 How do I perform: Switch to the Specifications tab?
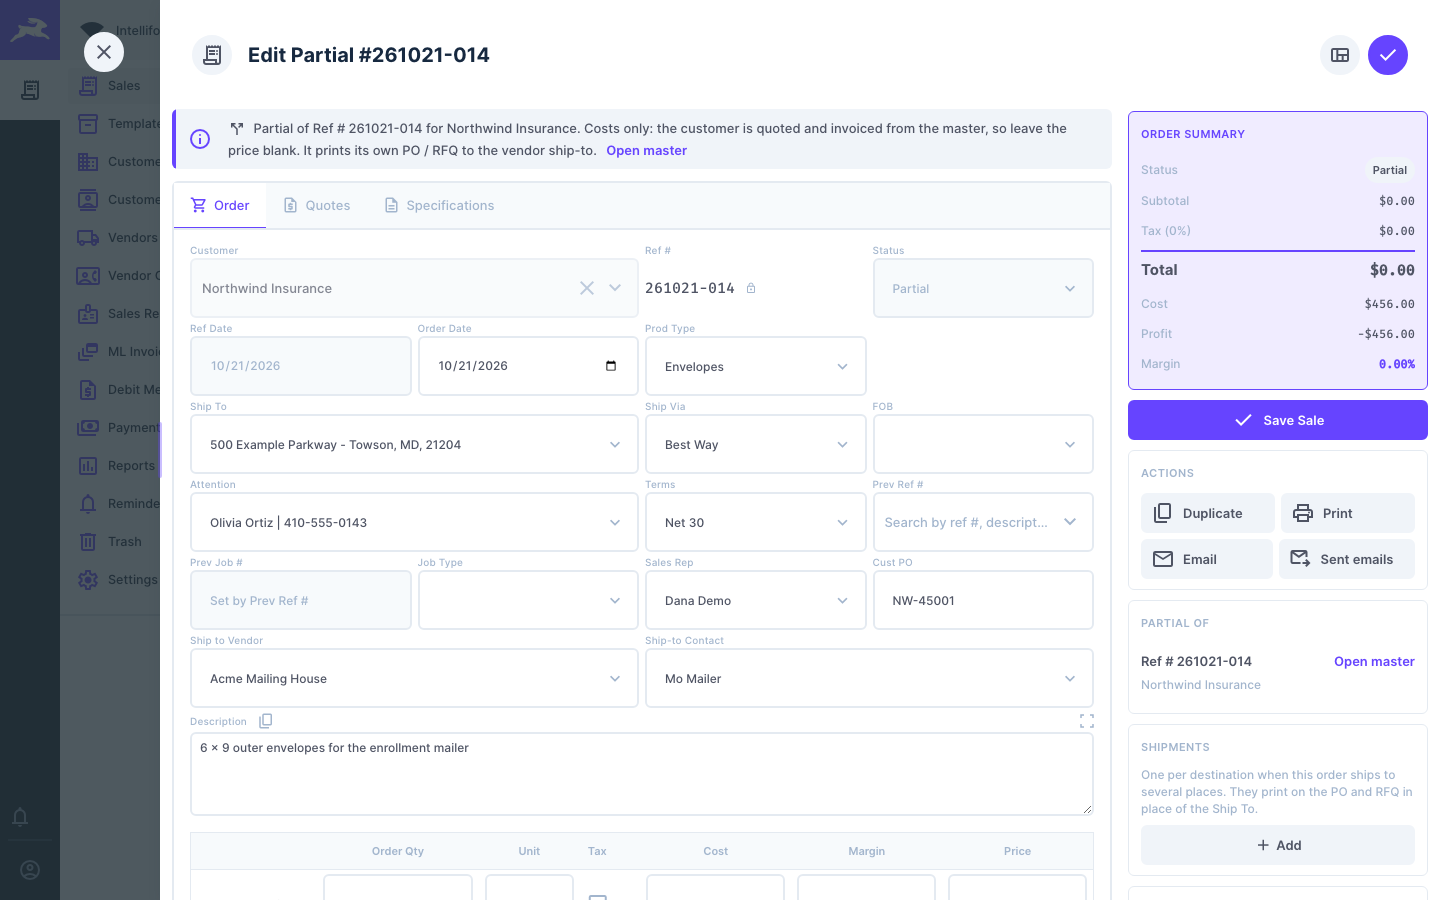tap(439, 205)
